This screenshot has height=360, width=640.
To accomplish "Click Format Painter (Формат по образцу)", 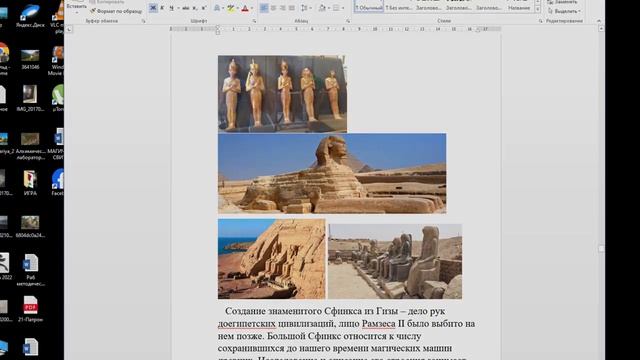I will [116, 11].
